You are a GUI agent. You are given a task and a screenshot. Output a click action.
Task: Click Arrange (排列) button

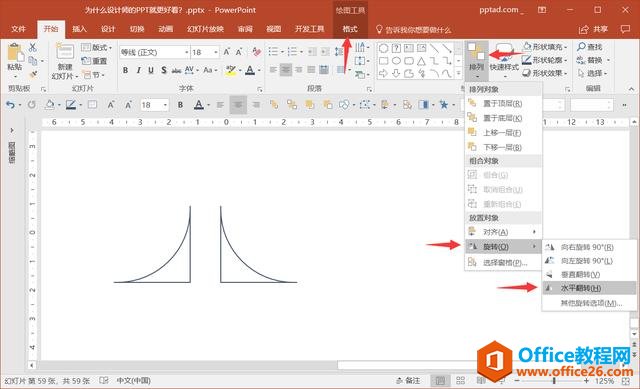tap(476, 60)
